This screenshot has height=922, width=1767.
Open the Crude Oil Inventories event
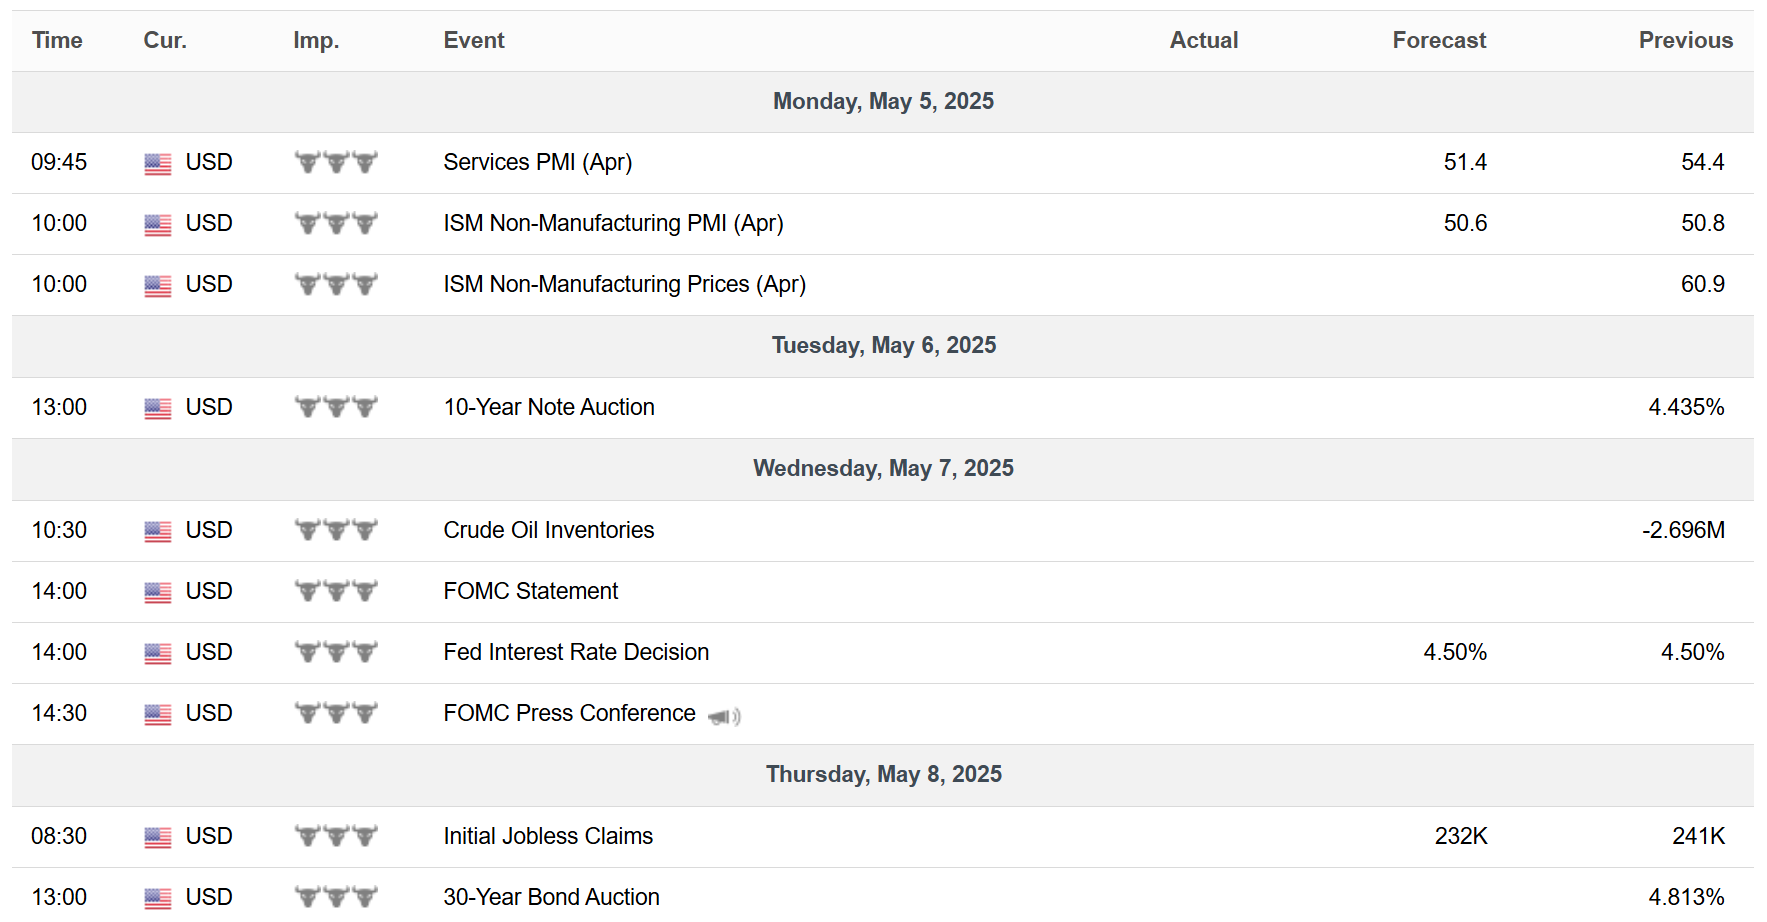(549, 530)
